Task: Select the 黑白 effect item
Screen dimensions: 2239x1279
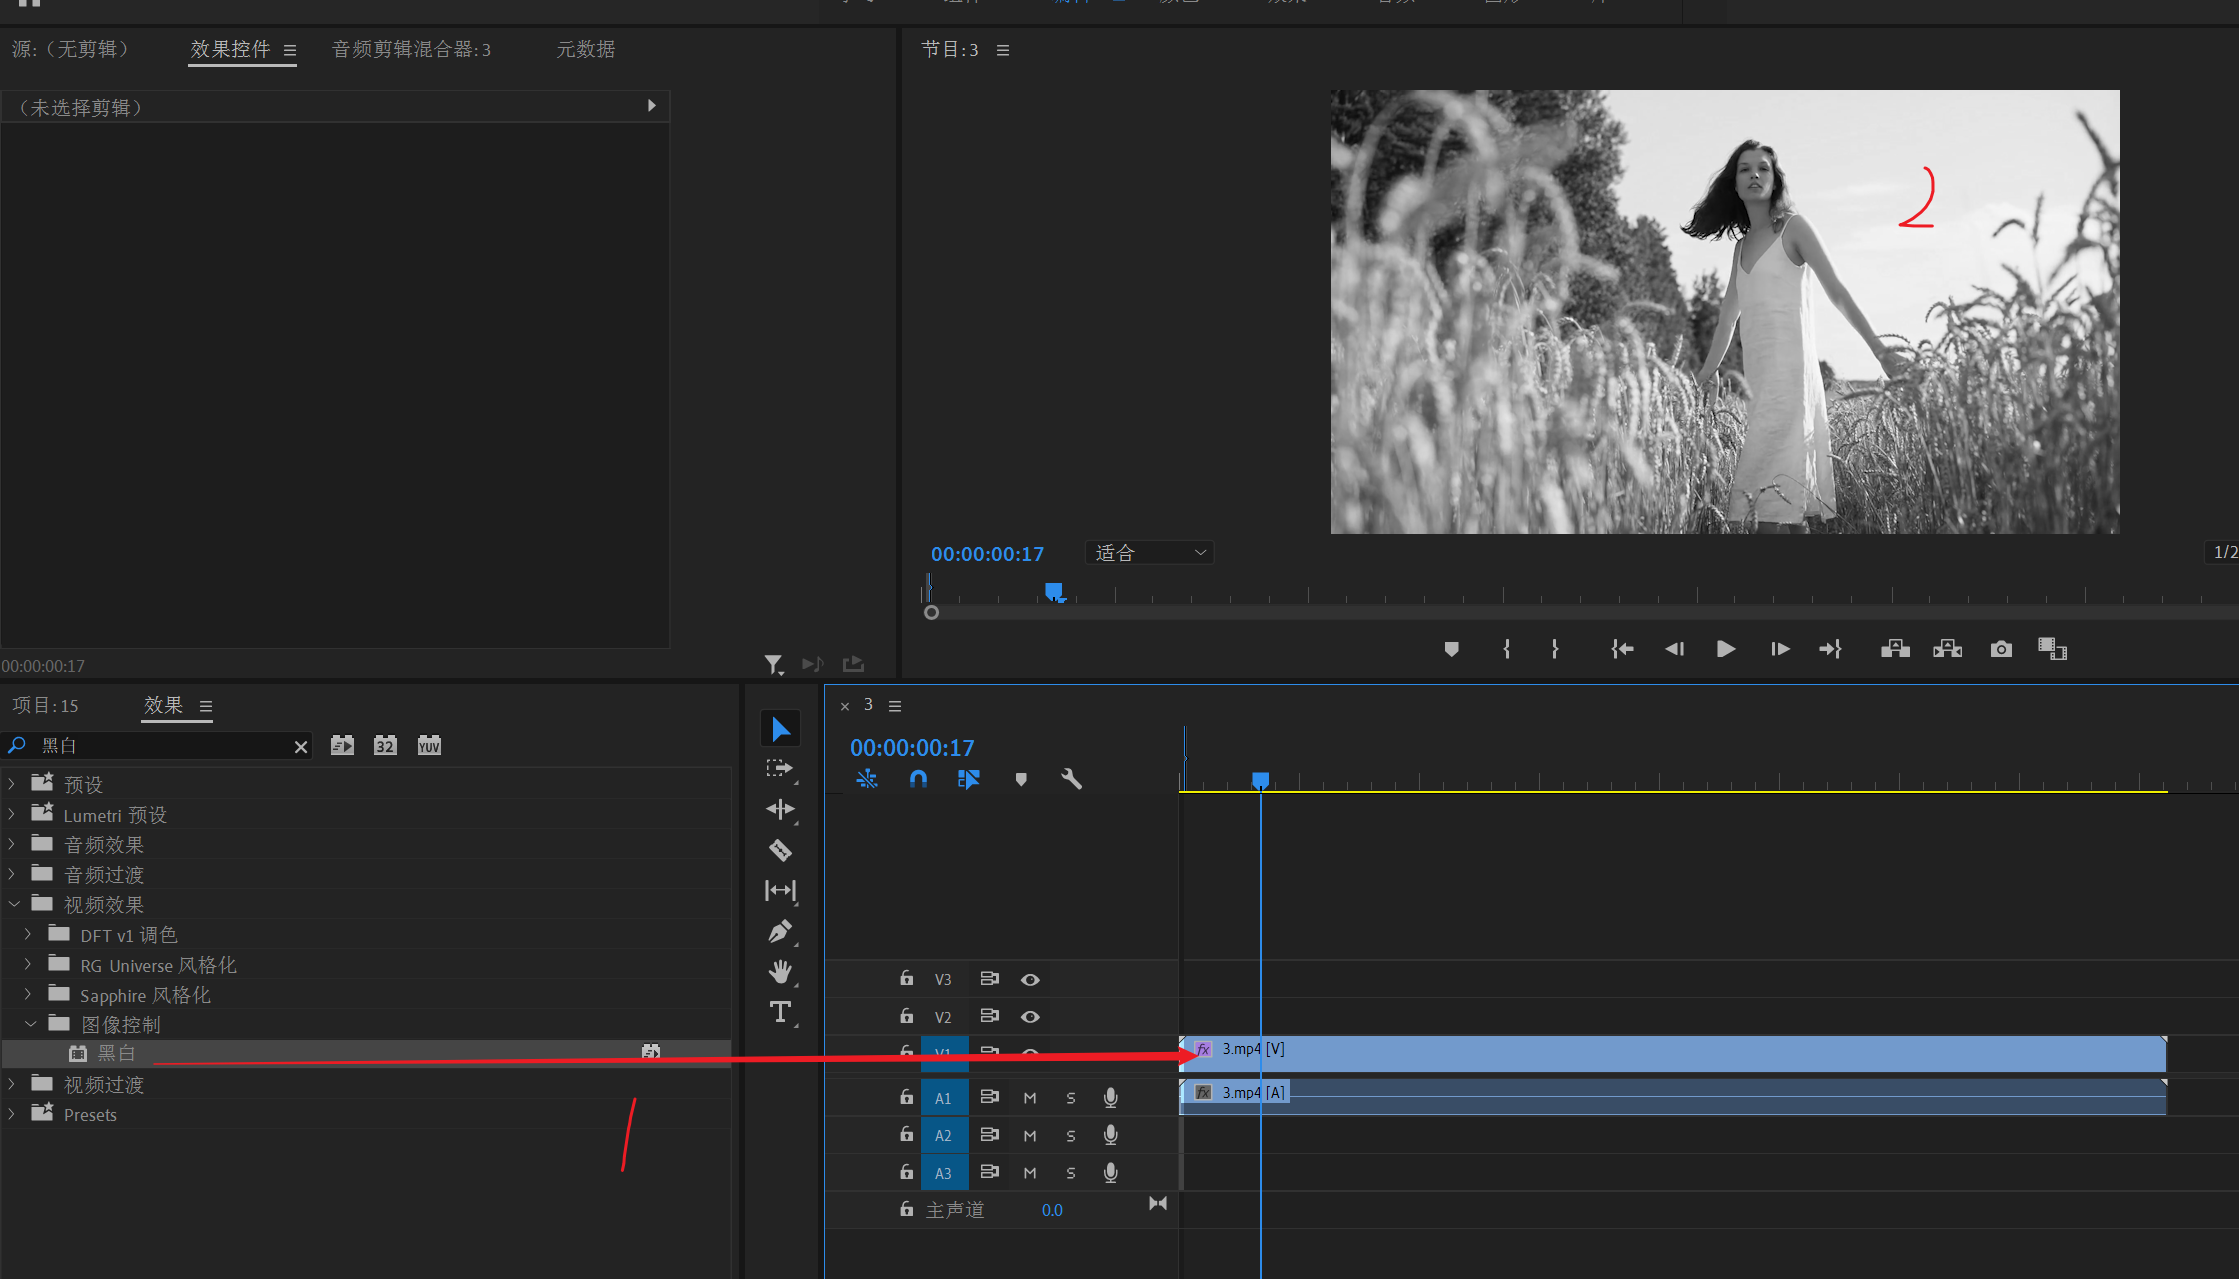Action: pyautogui.click(x=366, y=1053)
